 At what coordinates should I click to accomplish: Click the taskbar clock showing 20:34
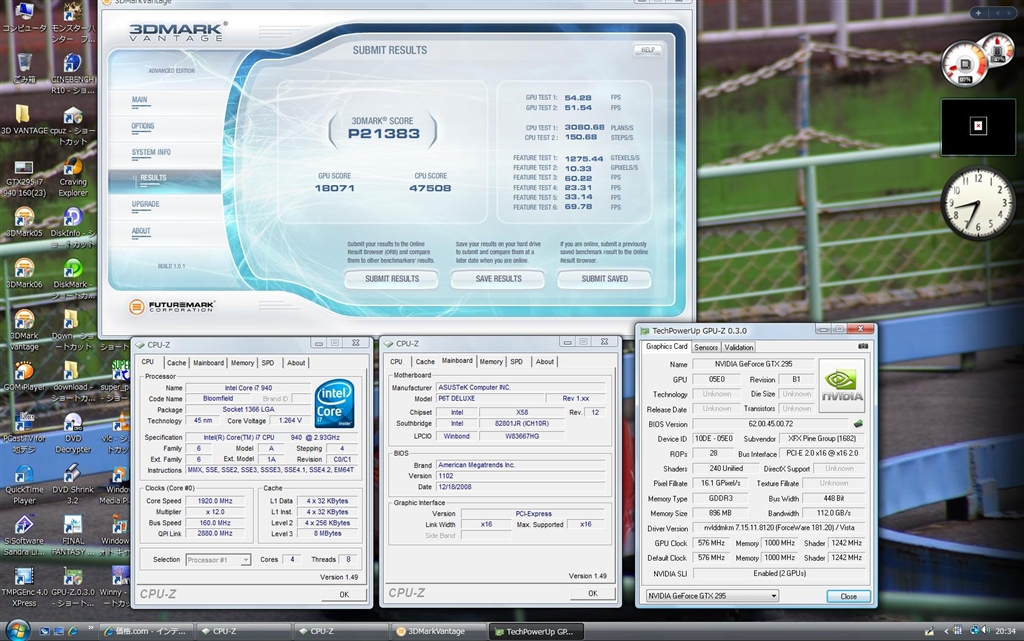pyautogui.click(x=1005, y=631)
